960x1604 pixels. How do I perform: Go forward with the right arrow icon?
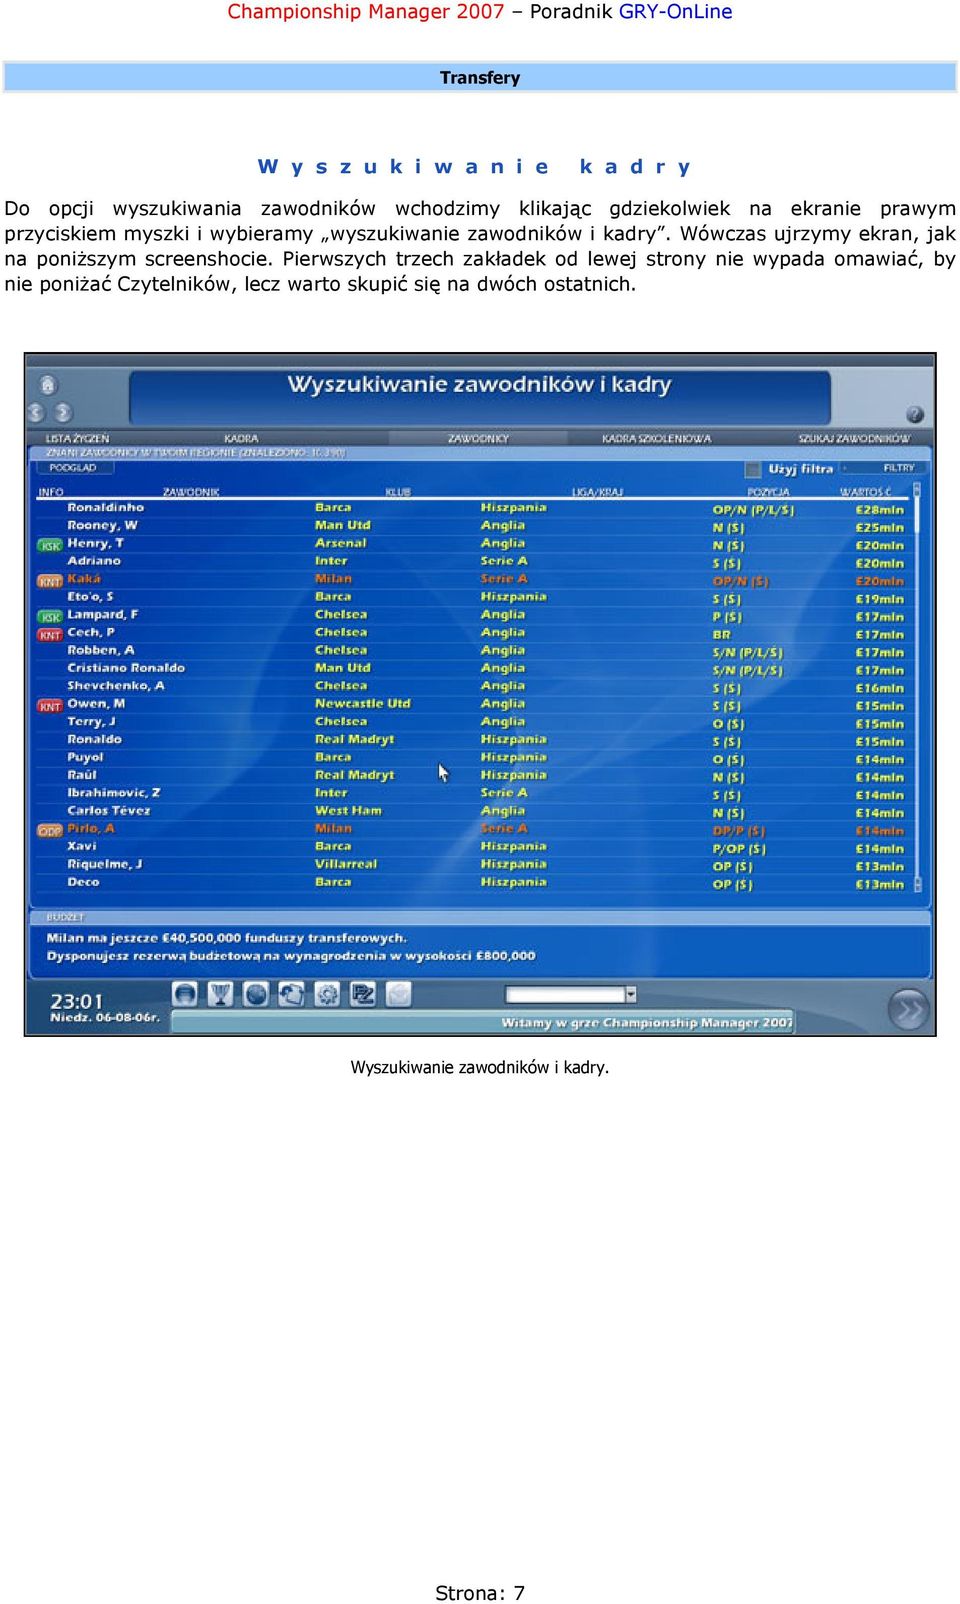pos(62,412)
